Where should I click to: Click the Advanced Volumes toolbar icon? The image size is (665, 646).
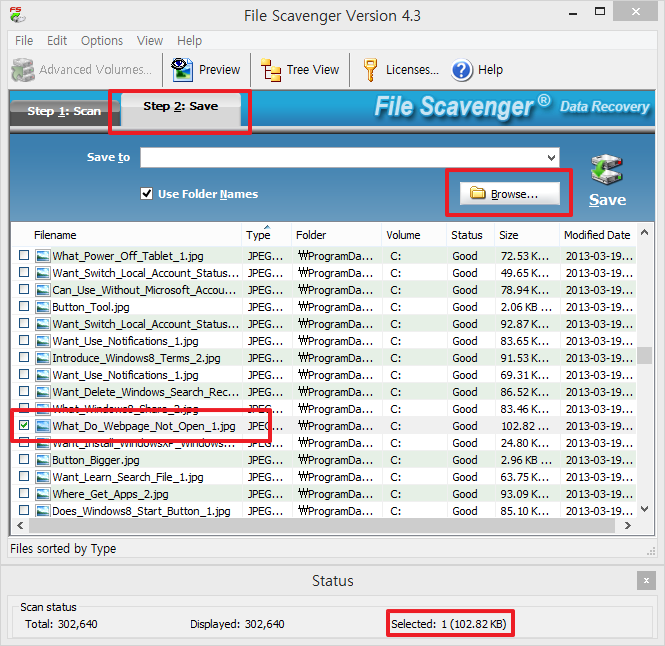23,70
